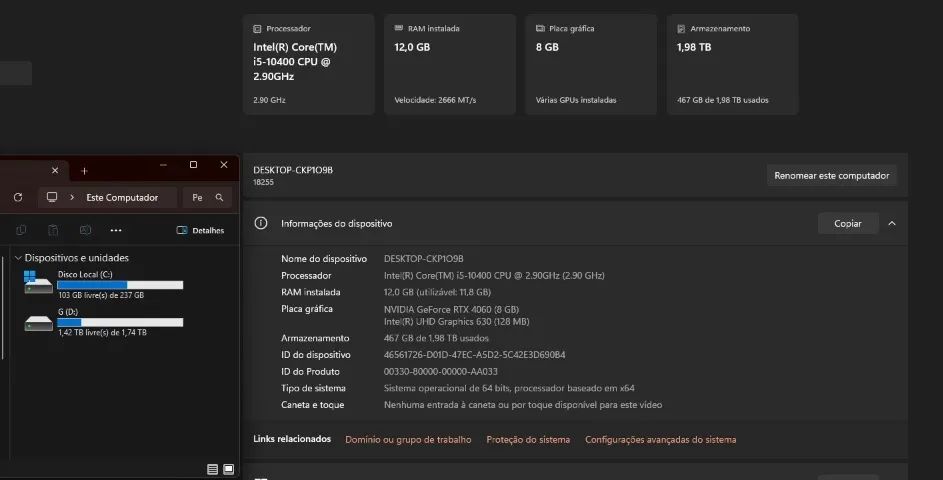Click the ID do dispositivo value

coord(475,355)
